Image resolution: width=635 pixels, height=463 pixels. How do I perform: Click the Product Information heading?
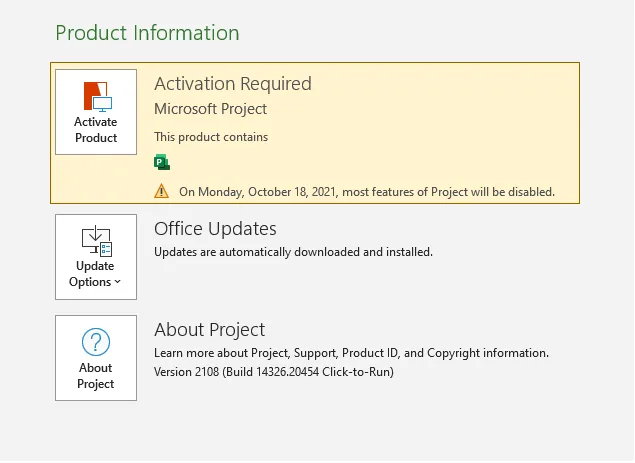click(x=147, y=33)
